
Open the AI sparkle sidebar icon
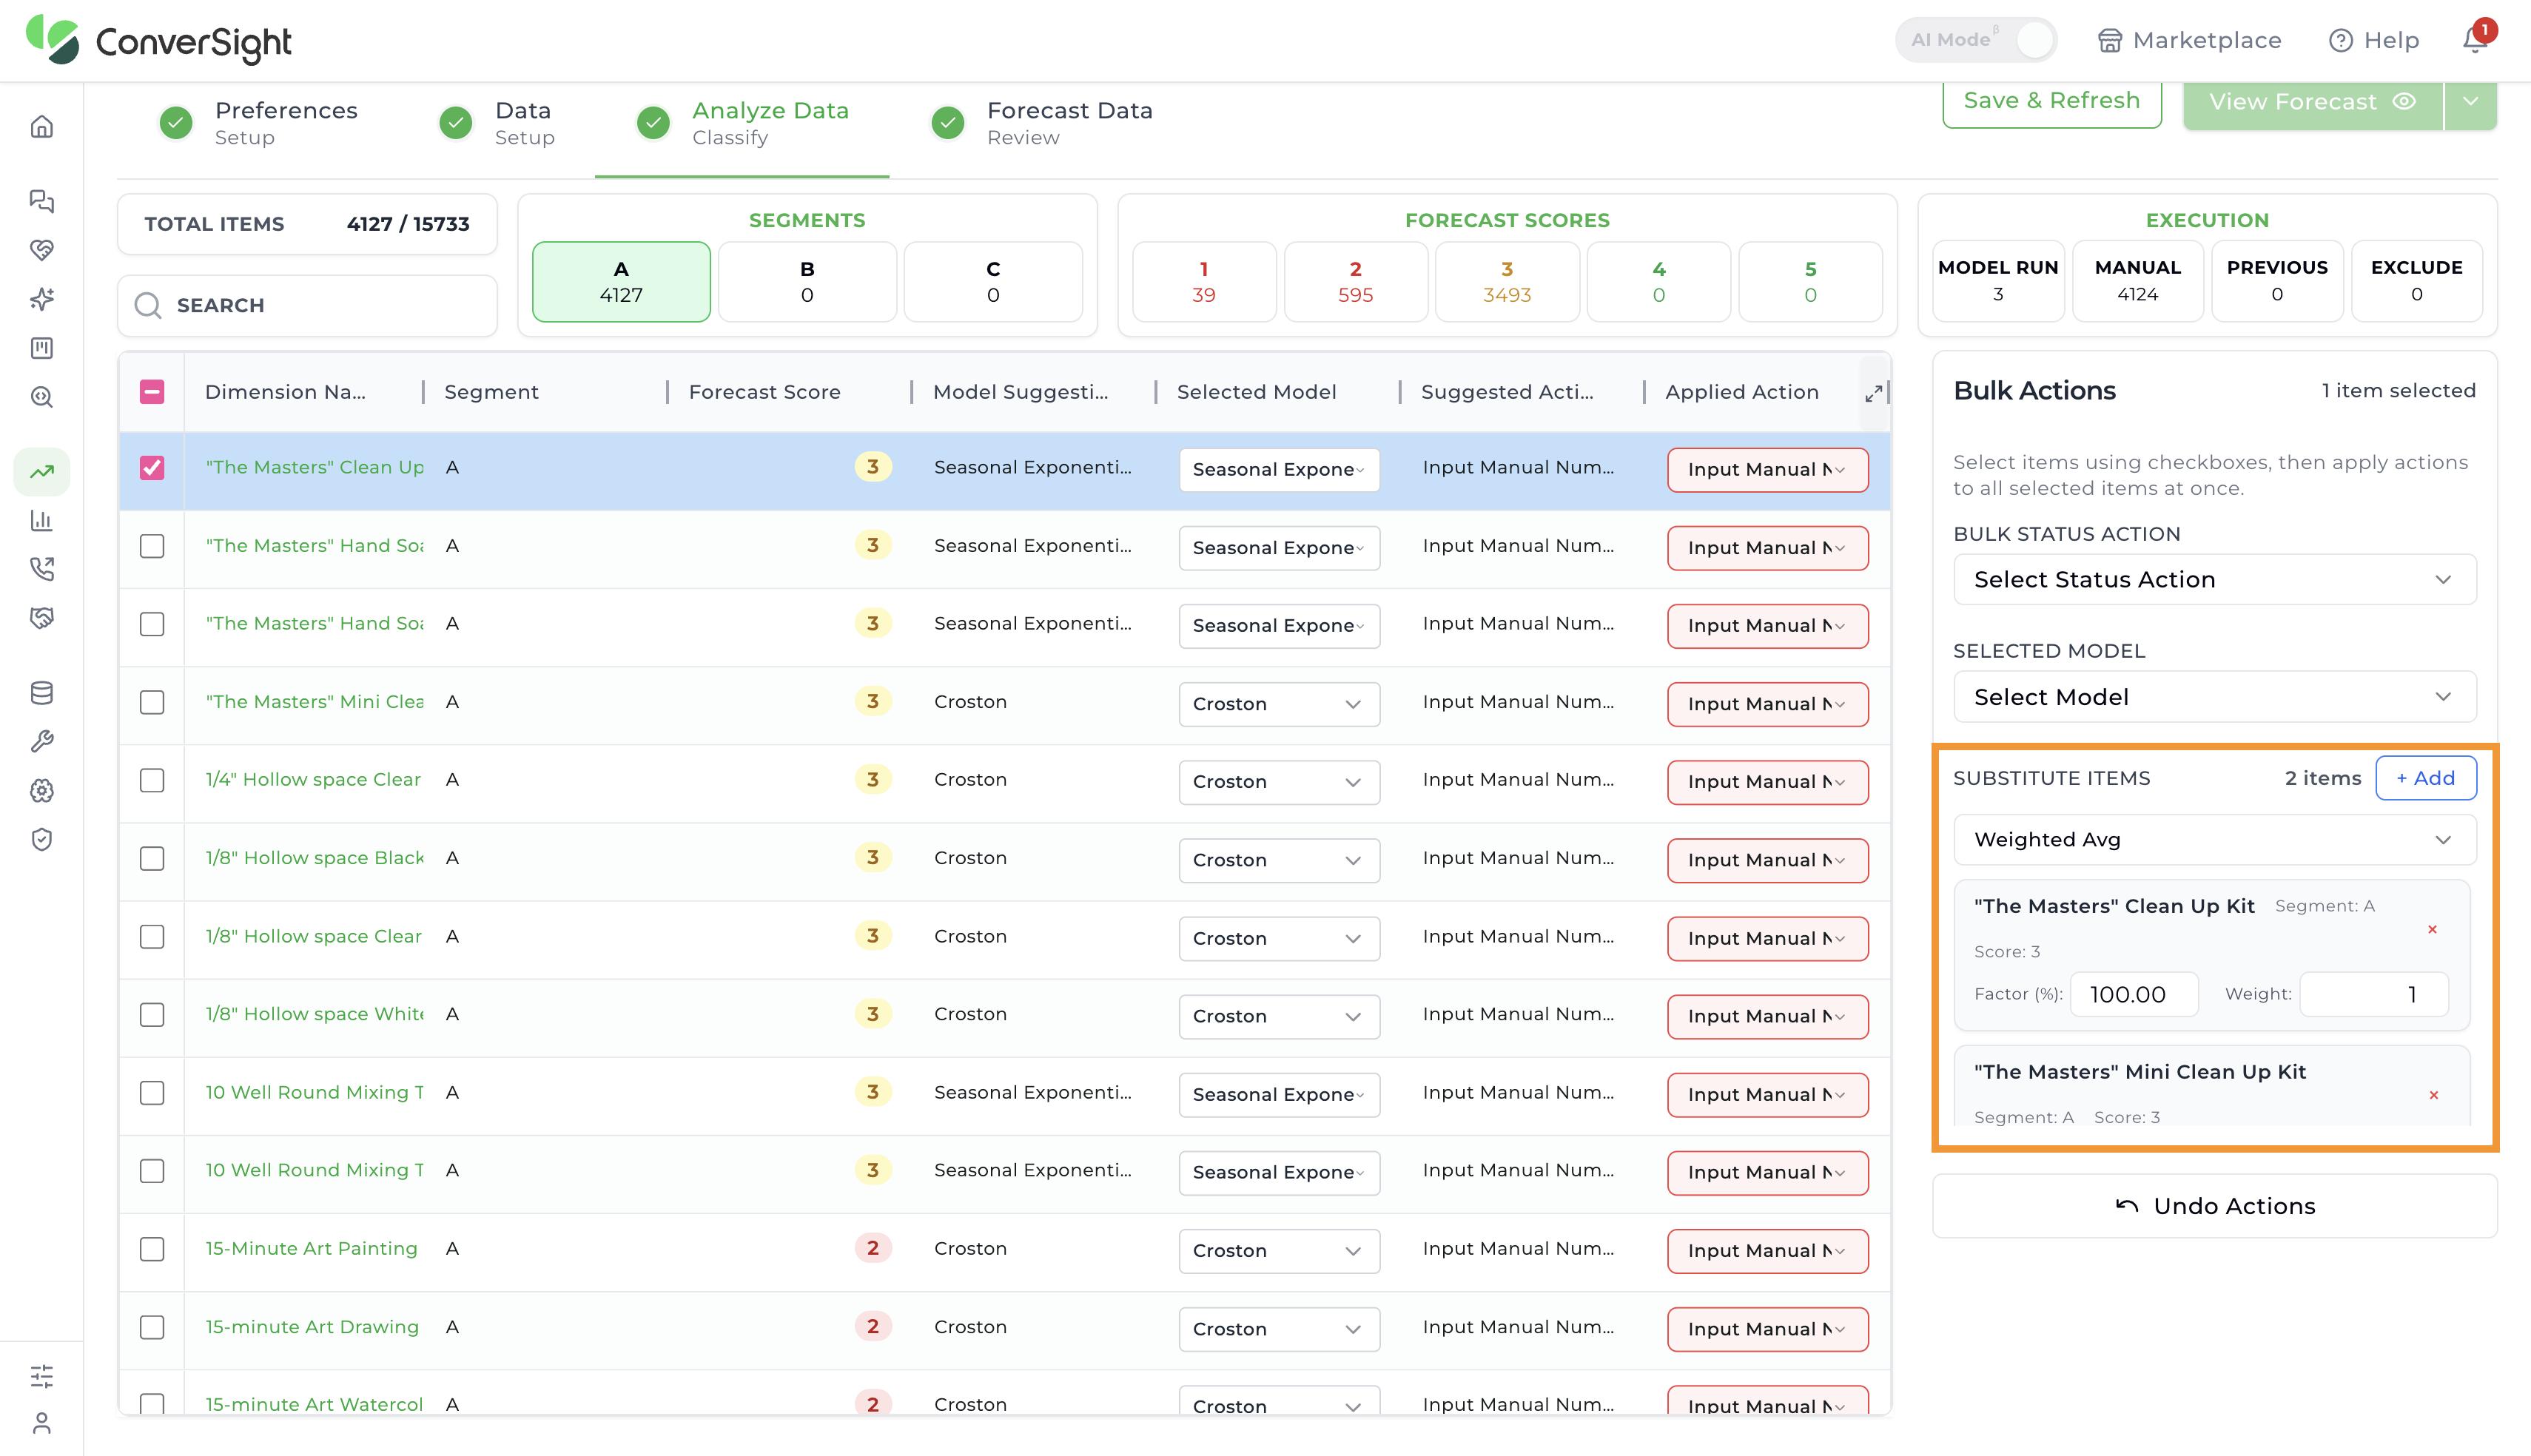41,299
